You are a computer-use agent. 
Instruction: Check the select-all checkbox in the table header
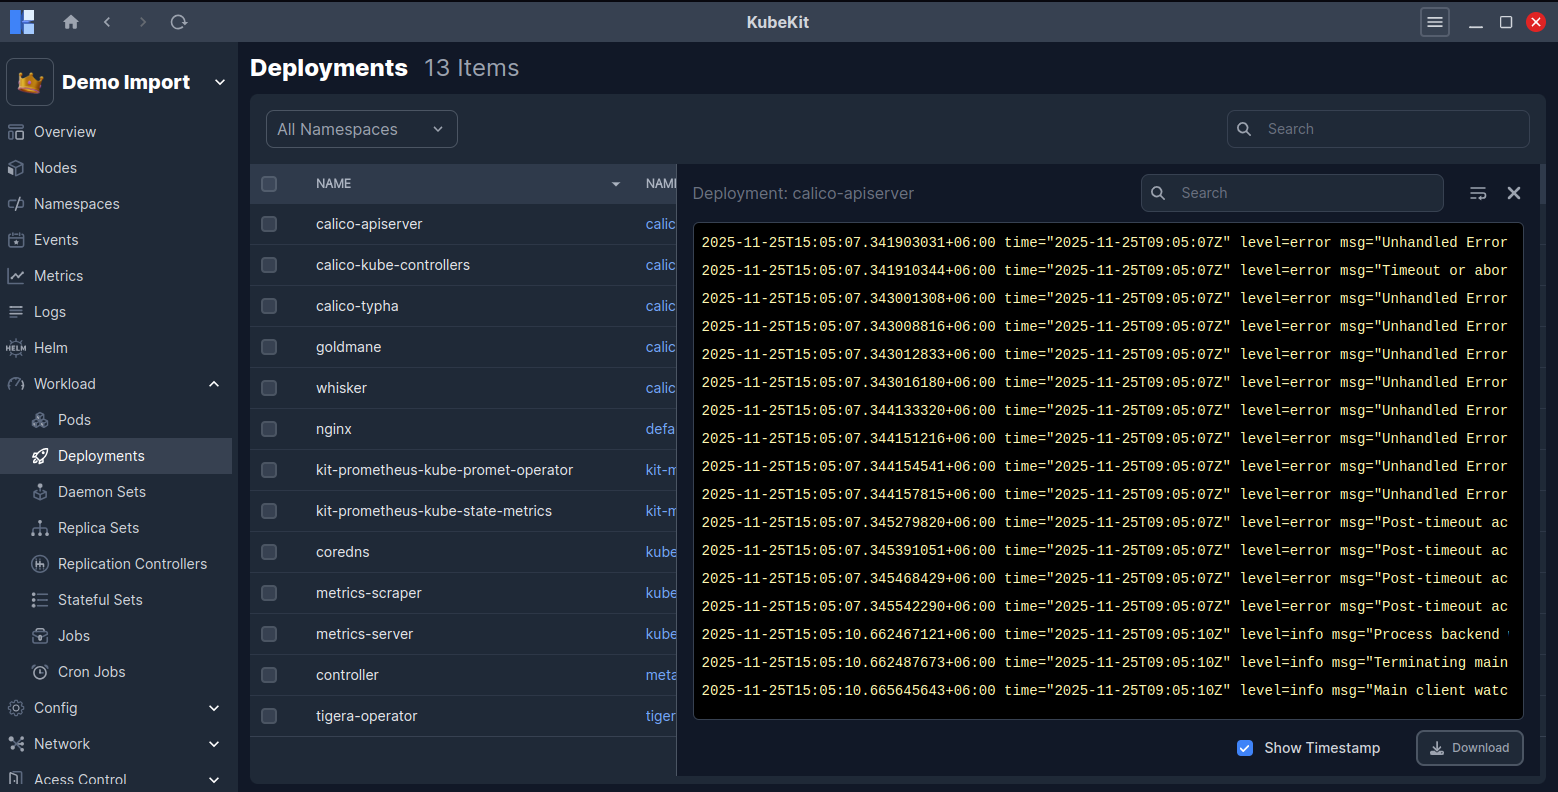pos(268,183)
